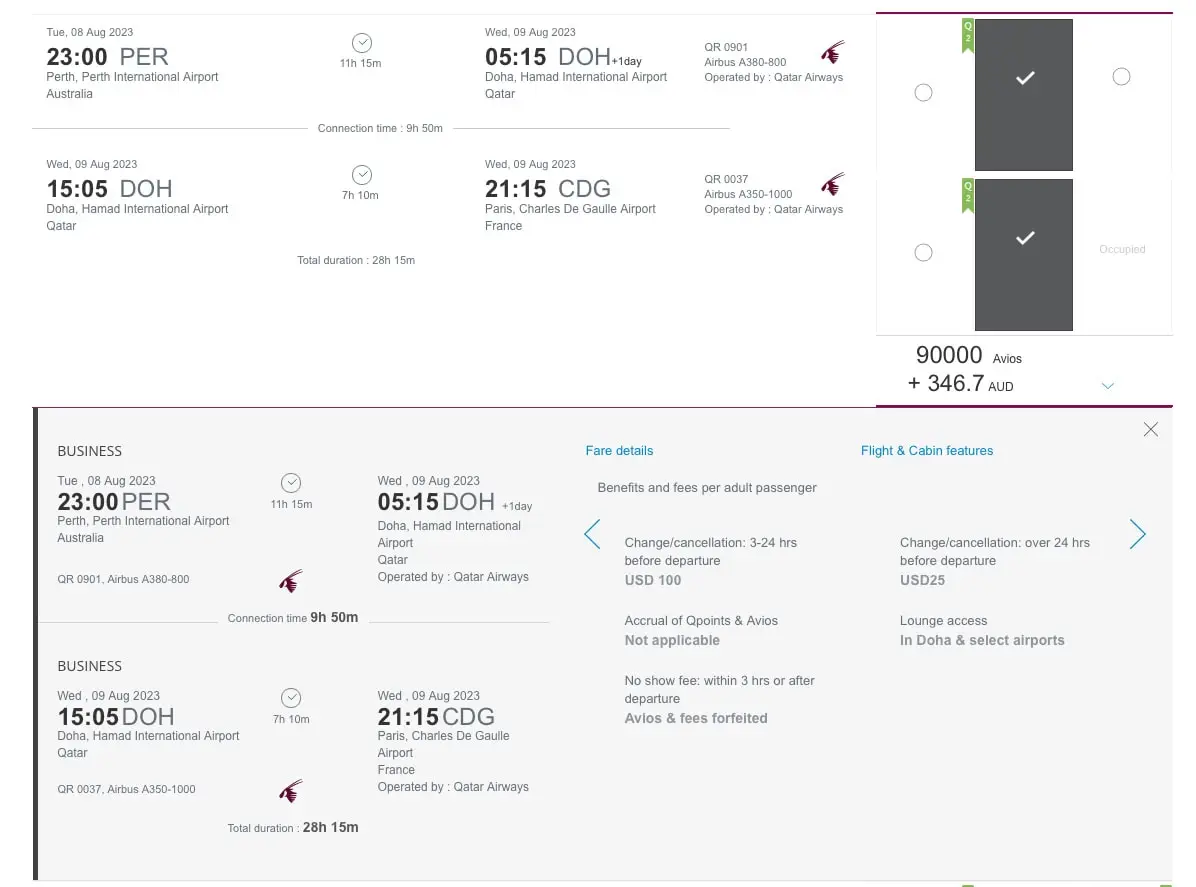Click the selected lower seat thumbnail

pos(1023,254)
